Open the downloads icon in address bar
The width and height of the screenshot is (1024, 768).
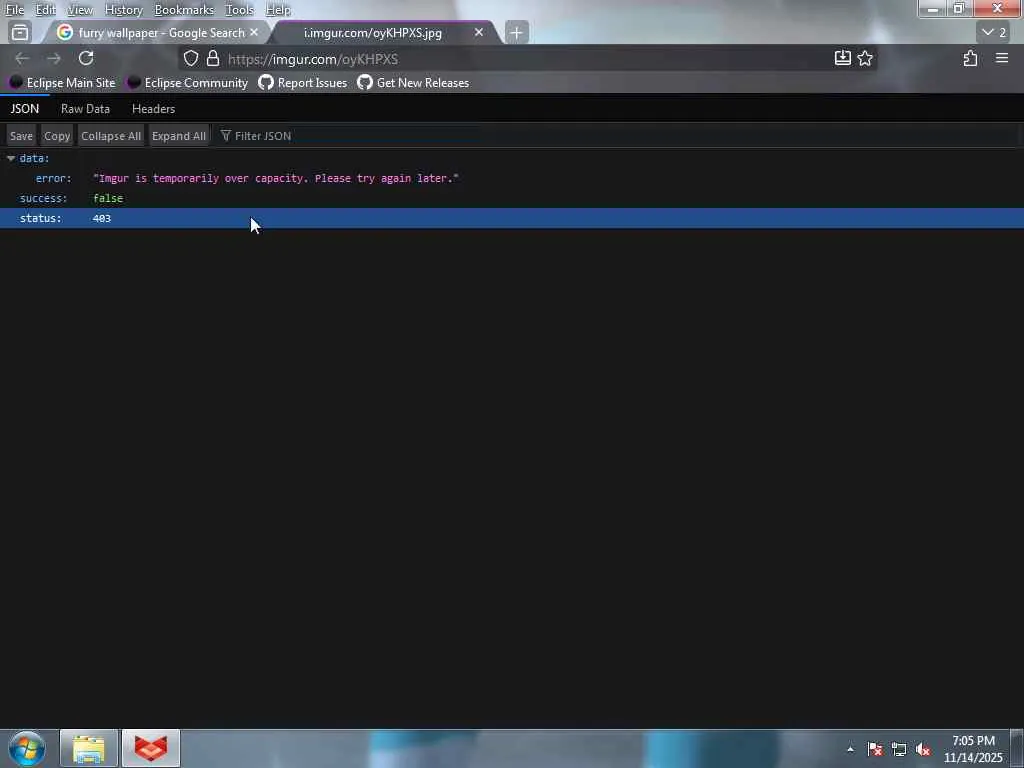click(x=842, y=58)
